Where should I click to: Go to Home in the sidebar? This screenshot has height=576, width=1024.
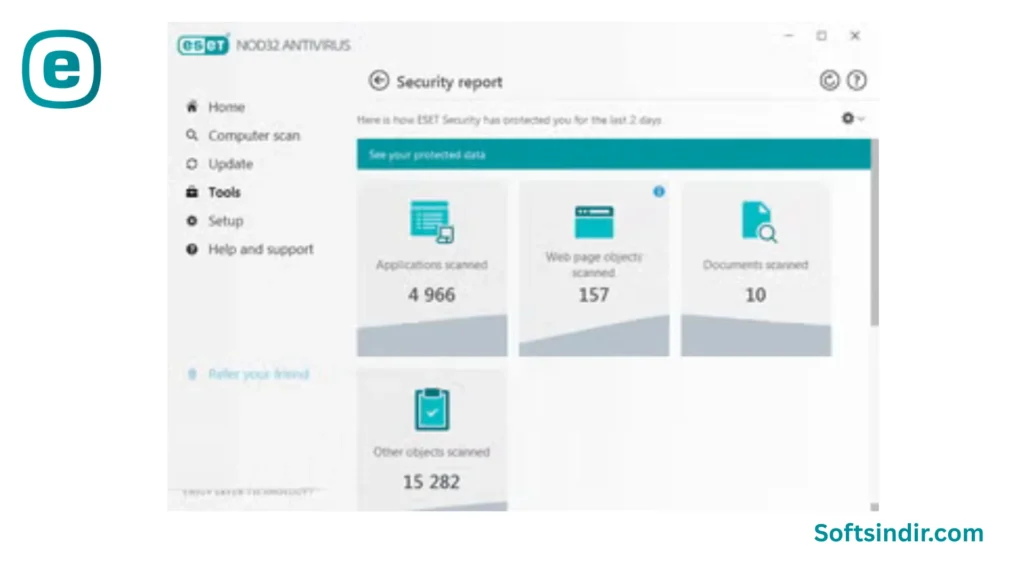coord(226,107)
